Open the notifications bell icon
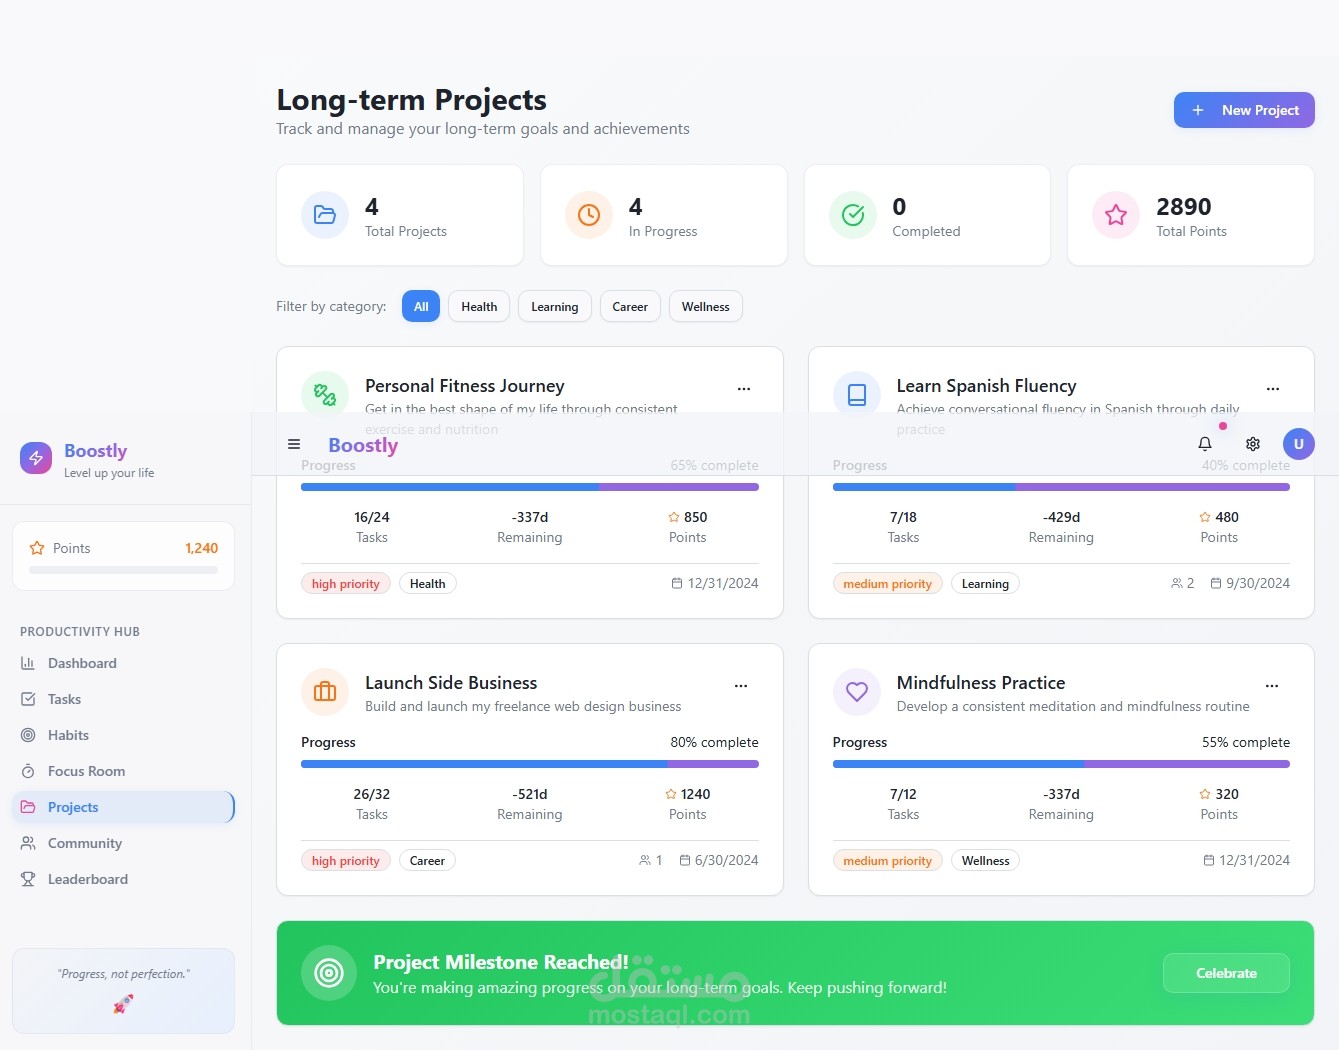The height and width of the screenshot is (1050, 1339). pos(1205,444)
